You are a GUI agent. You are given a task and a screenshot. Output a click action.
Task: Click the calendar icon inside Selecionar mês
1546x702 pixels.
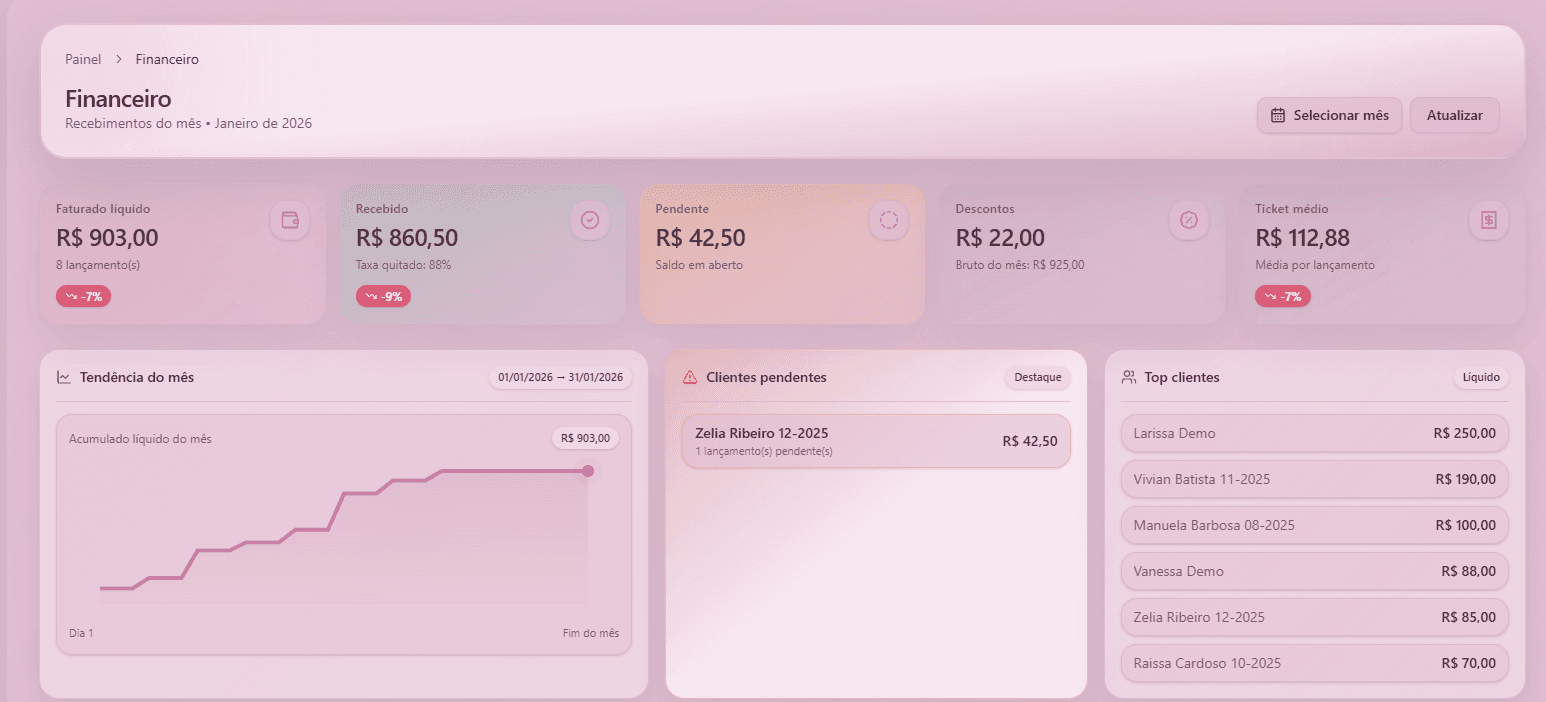point(1277,115)
